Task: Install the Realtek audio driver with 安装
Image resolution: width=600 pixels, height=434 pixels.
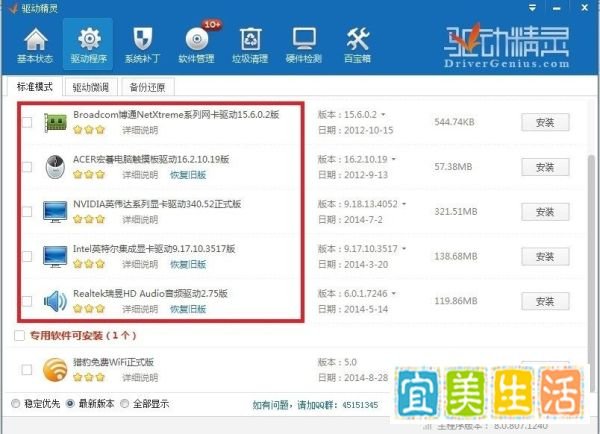Action: 545,301
